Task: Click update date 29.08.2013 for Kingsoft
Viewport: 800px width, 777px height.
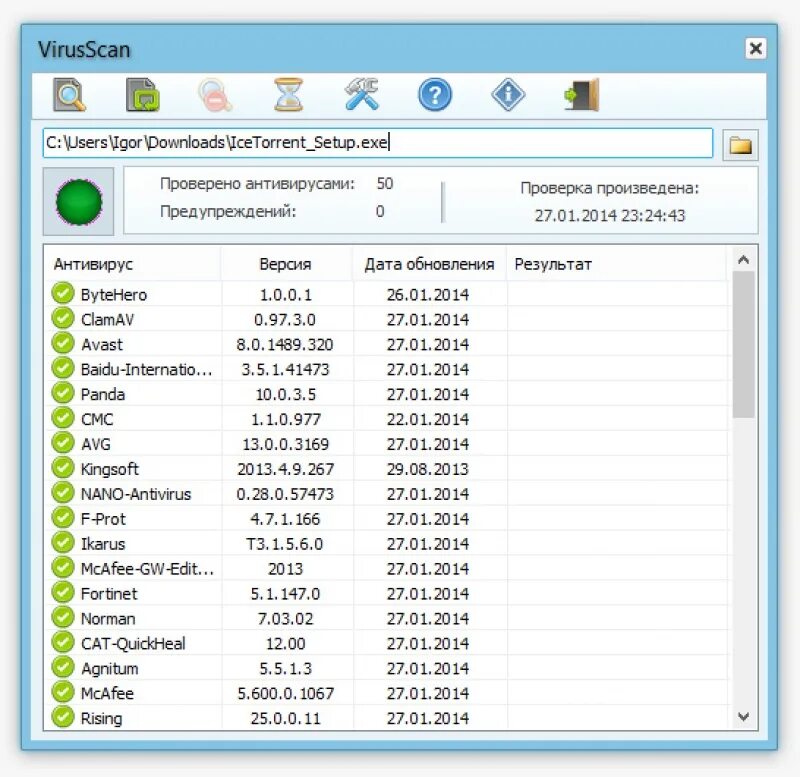Action: [428, 469]
